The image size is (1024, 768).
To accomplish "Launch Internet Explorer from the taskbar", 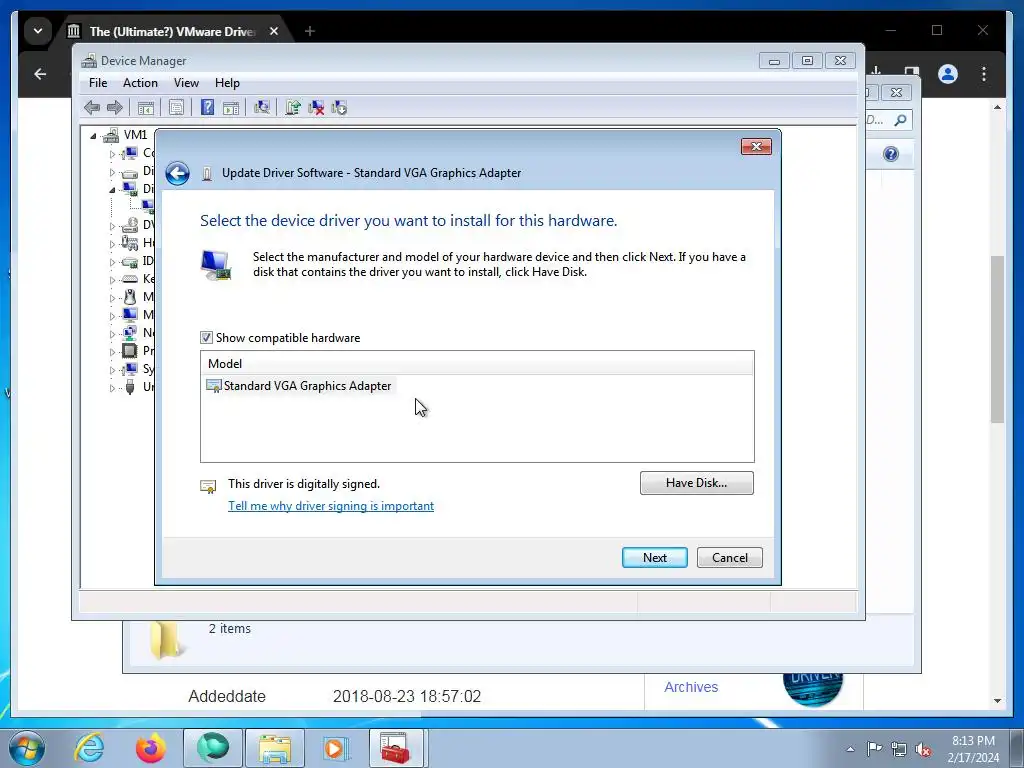I will coord(89,748).
